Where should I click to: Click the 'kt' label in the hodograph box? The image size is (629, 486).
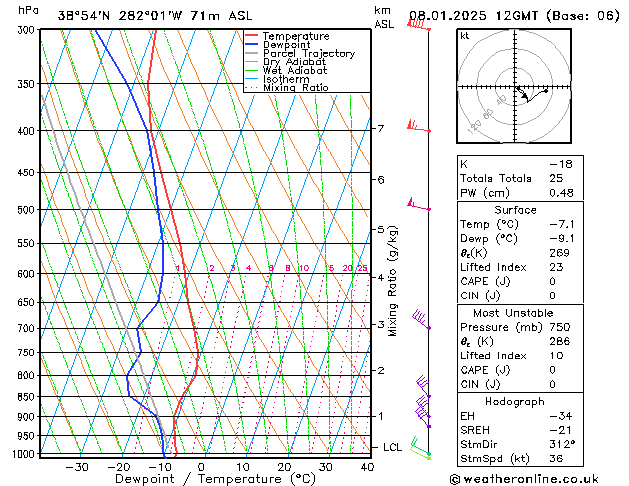tap(465, 36)
